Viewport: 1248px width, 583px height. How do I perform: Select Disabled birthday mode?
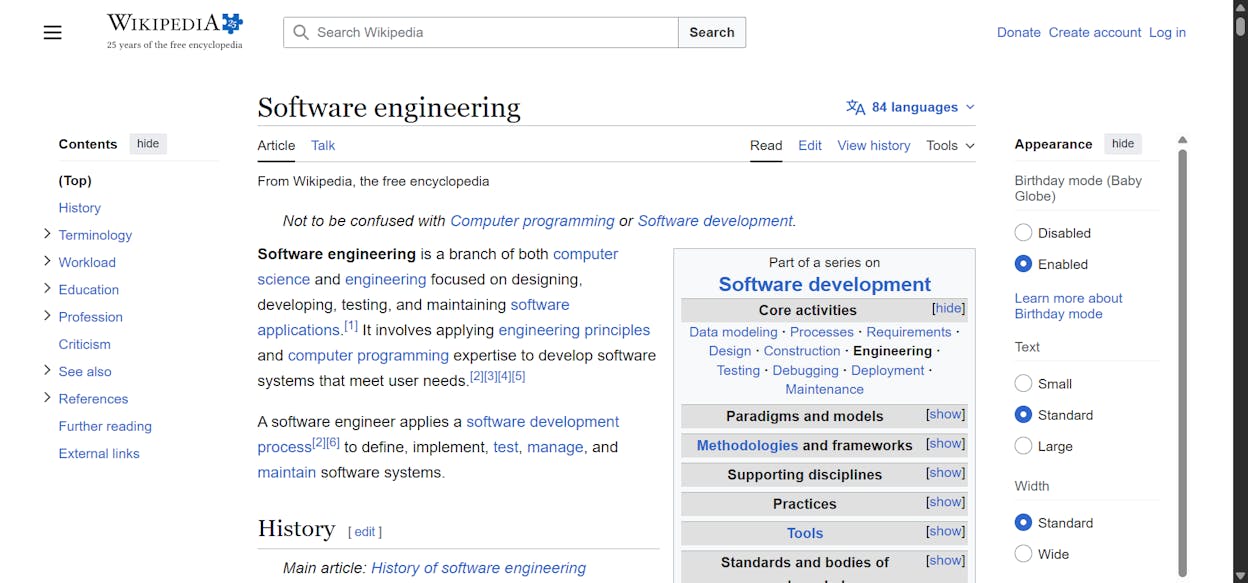(1023, 233)
